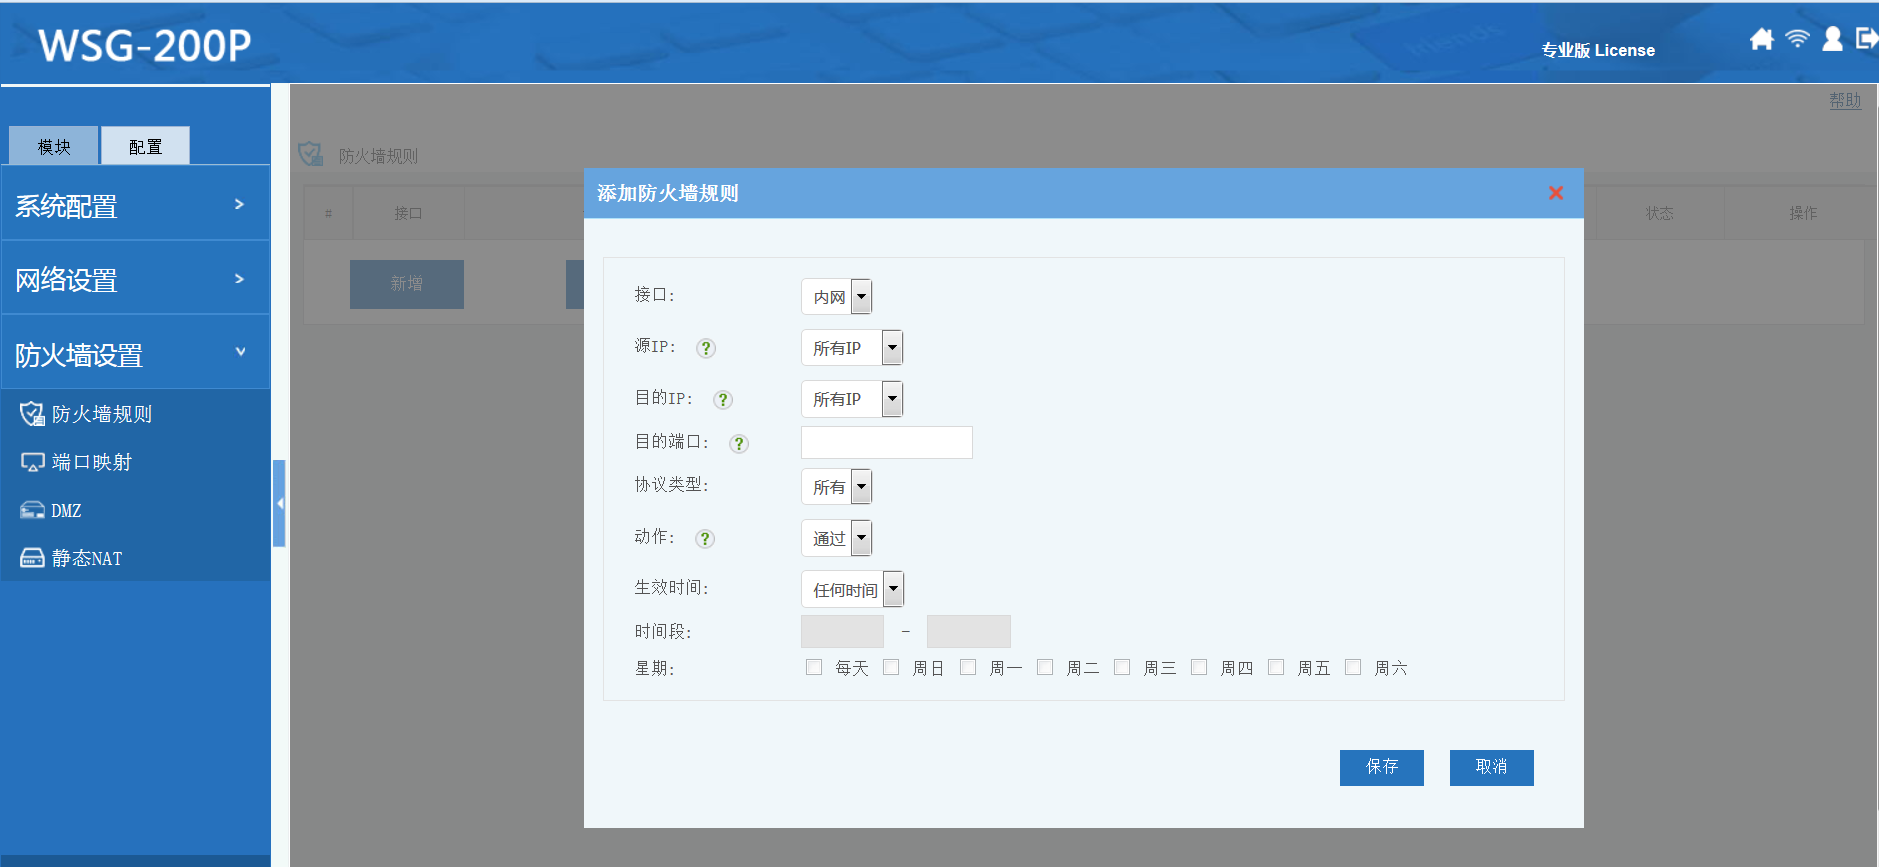Check the 周六 weekday checkbox

pos(1353,667)
